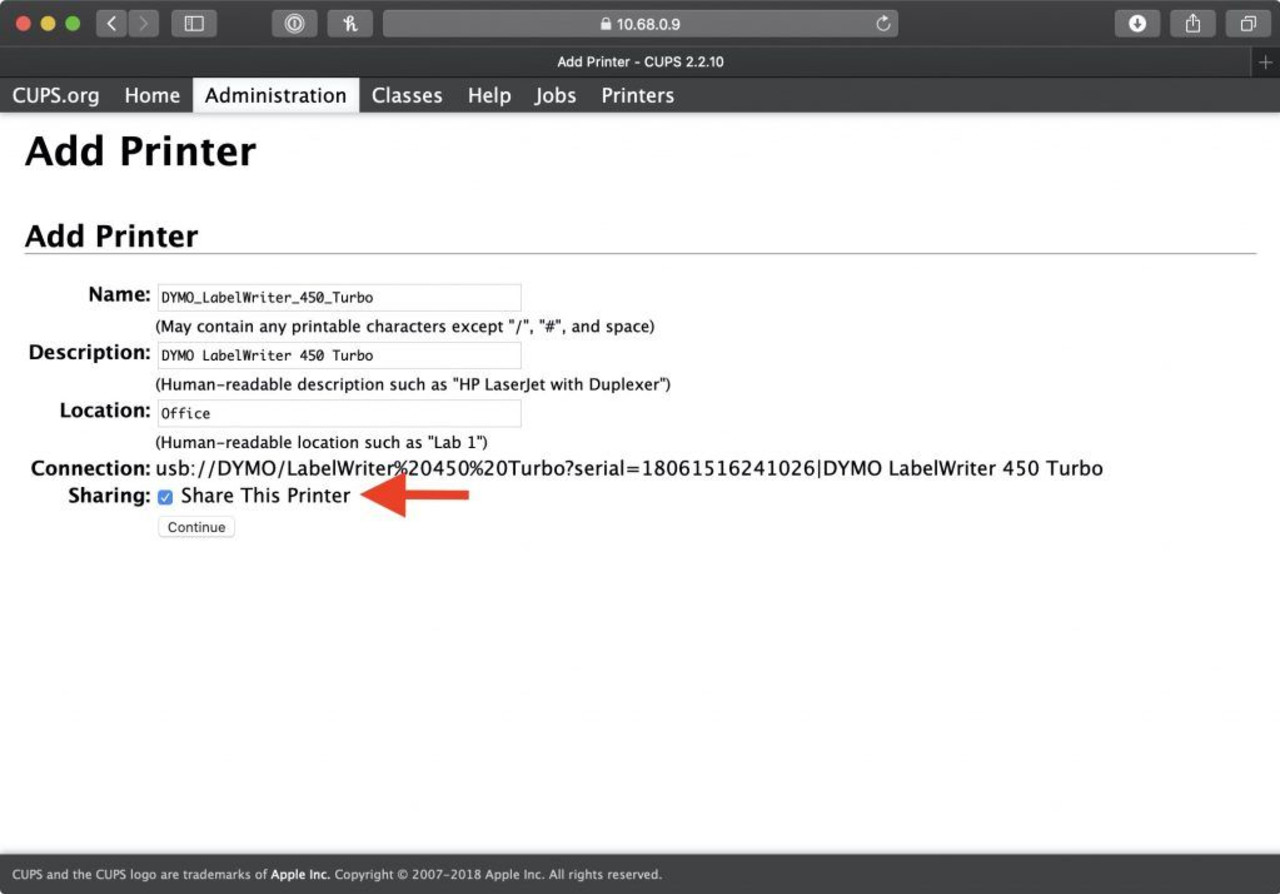Click the Apple Inc. text in footer
1280x894 pixels.
coord(301,874)
